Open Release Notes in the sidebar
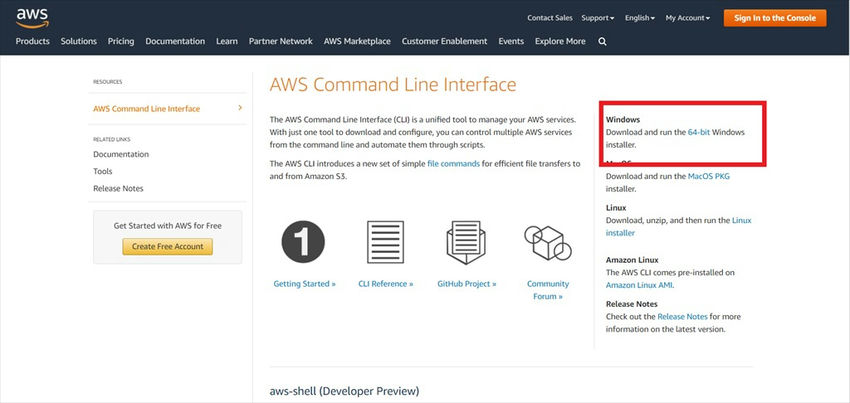The image size is (850, 403). pyautogui.click(x=118, y=189)
